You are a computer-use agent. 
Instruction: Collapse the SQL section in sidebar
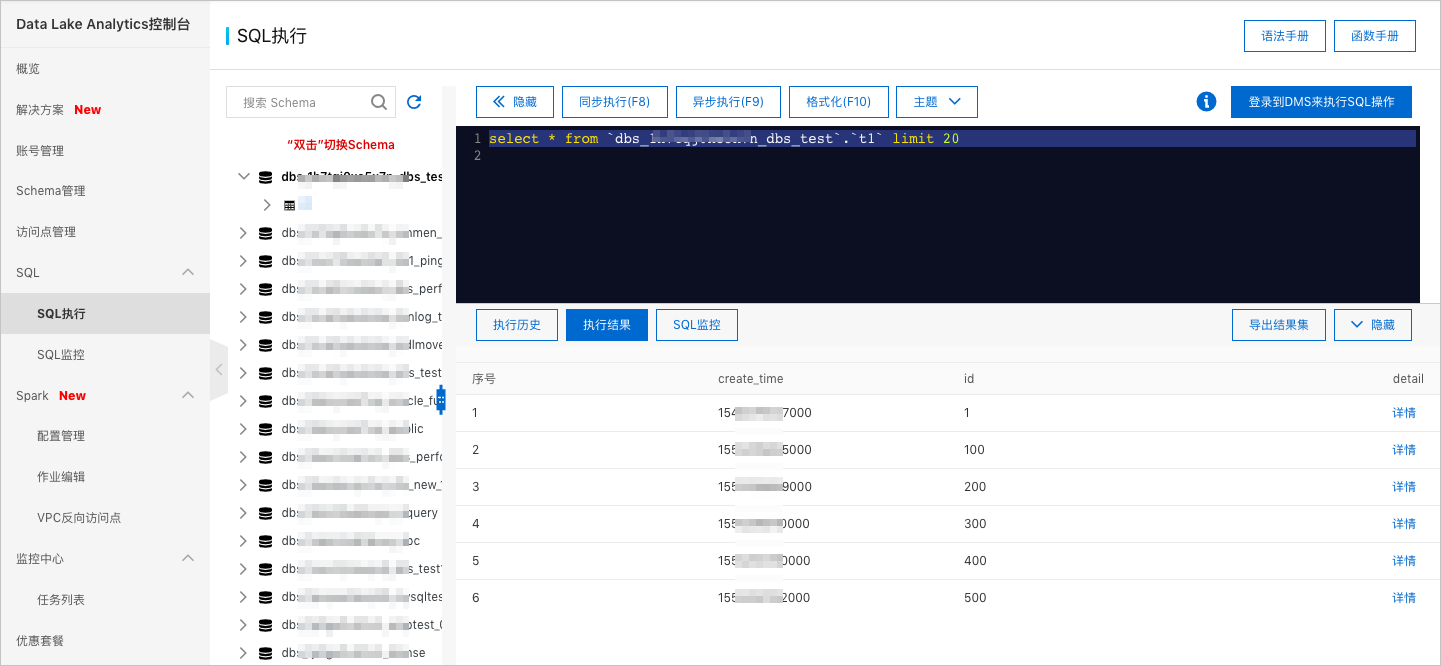point(187,272)
